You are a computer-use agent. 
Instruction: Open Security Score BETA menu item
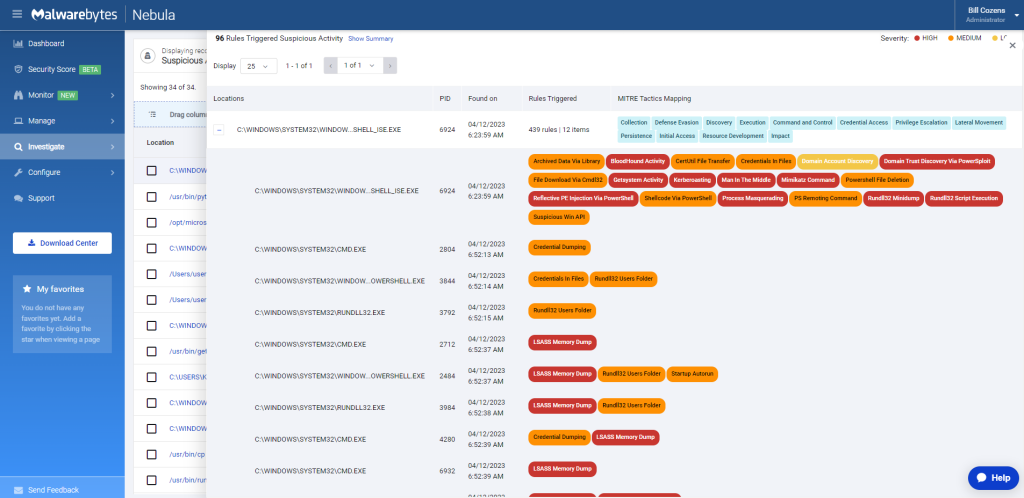(x=62, y=69)
